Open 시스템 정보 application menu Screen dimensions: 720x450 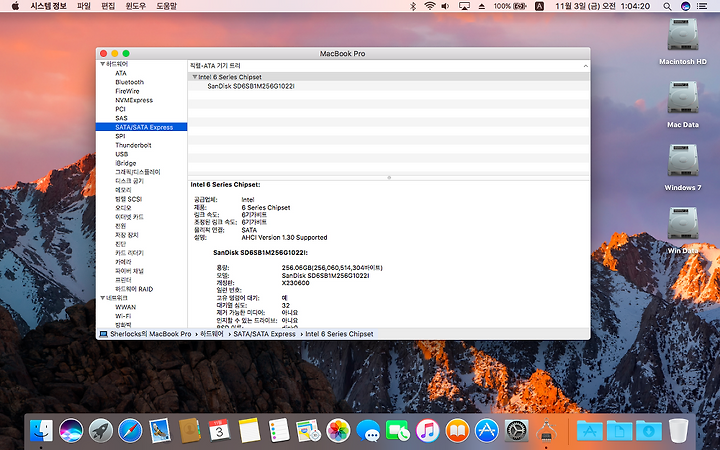pos(48,6)
